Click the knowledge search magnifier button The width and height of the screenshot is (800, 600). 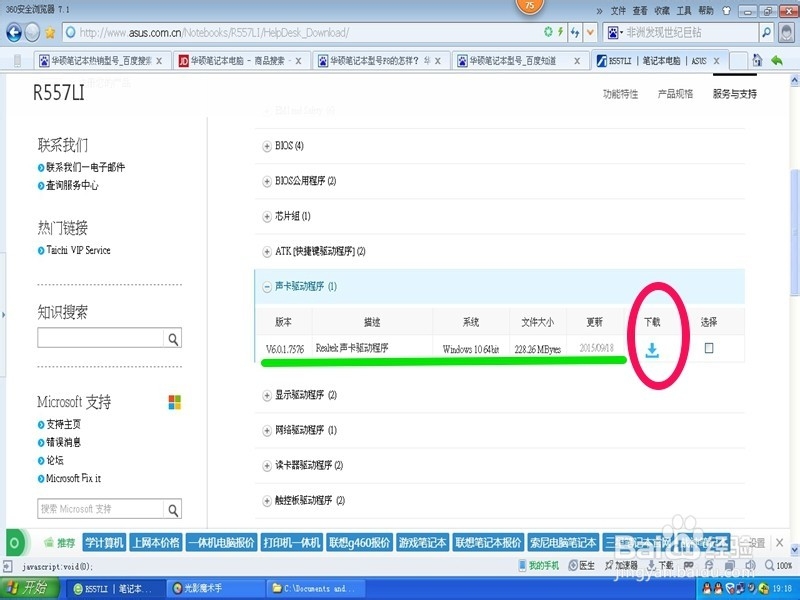click(x=173, y=338)
